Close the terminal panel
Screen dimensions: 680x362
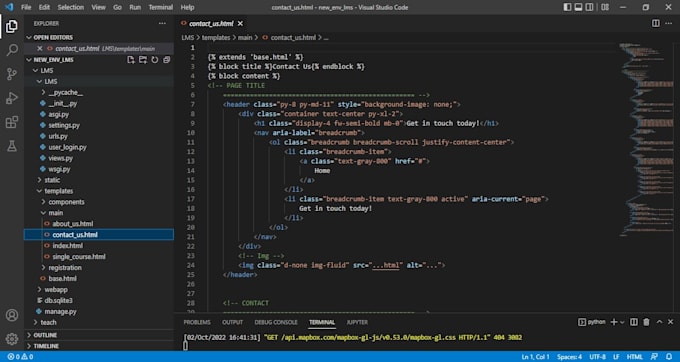(x=670, y=322)
